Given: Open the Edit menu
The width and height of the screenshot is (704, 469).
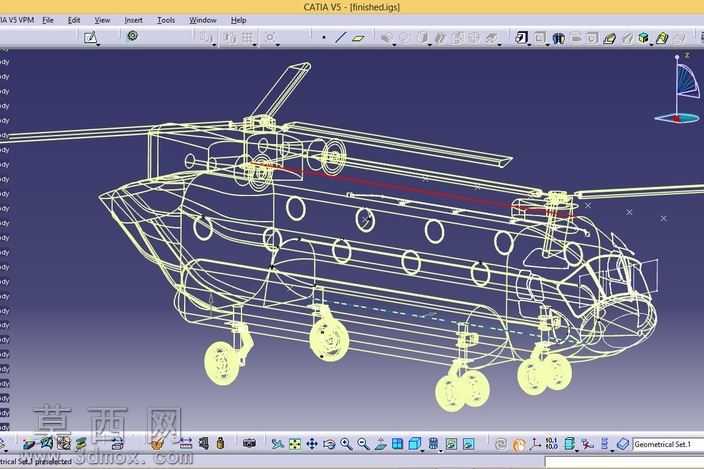Looking at the screenshot, I should pyautogui.click(x=74, y=20).
